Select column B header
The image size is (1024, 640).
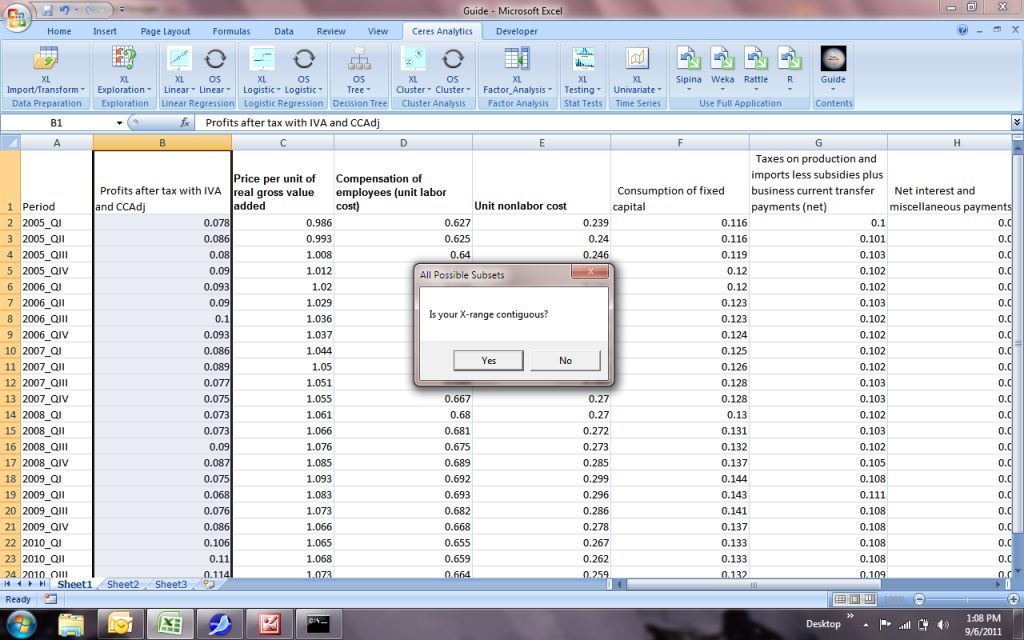(162, 142)
